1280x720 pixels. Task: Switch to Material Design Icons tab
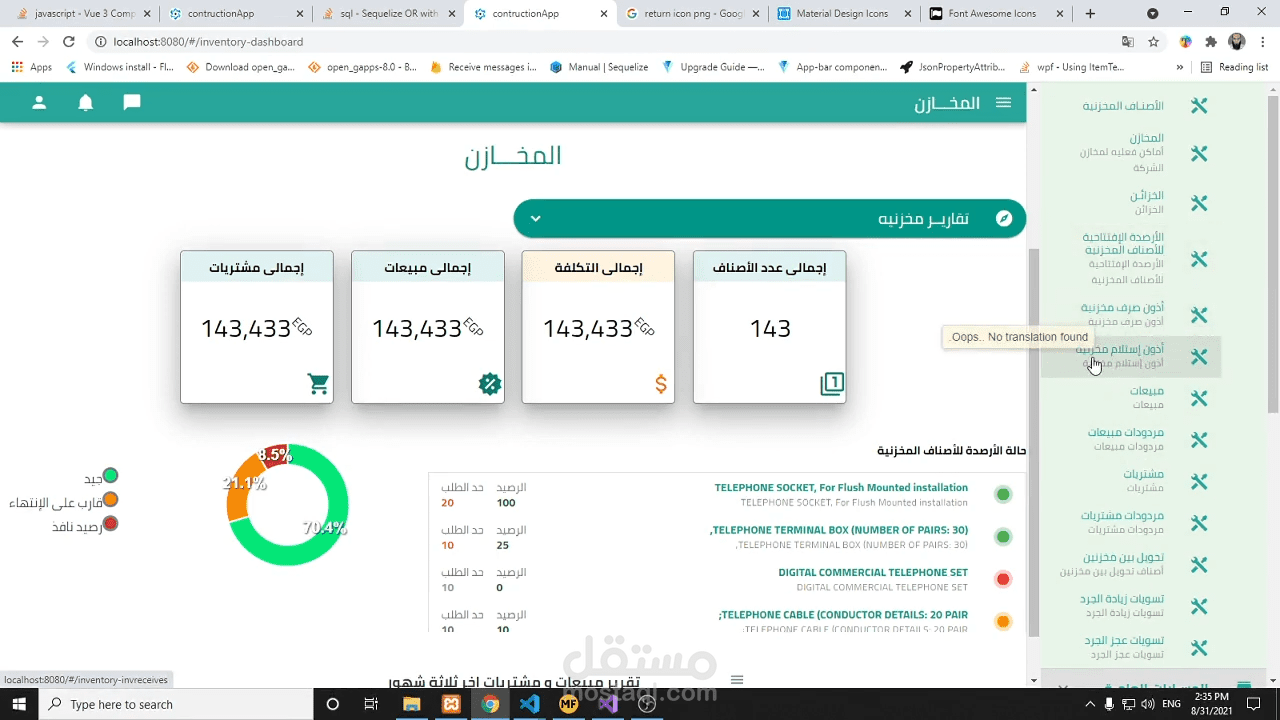pyautogui.click(x=845, y=14)
